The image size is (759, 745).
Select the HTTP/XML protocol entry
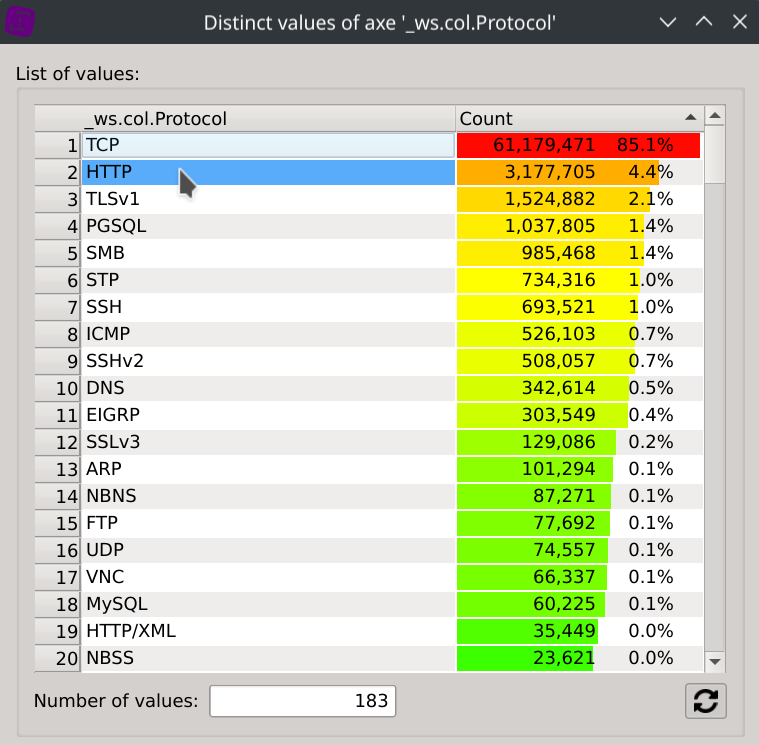267,631
